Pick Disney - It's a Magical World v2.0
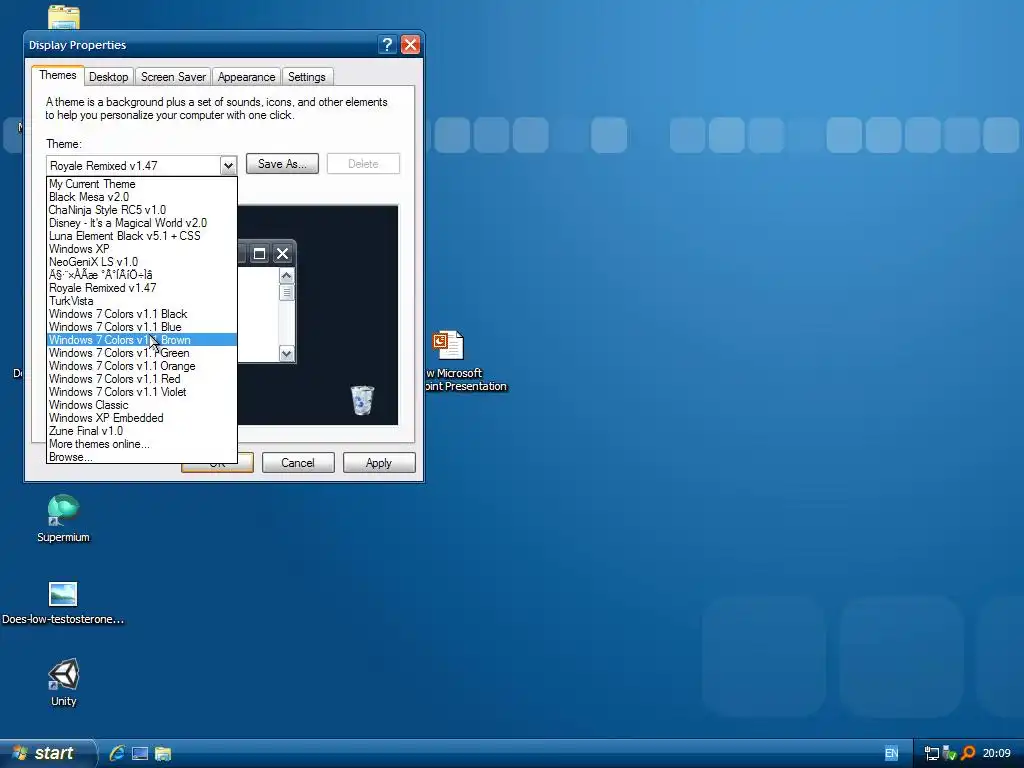Viewport: 1024px width, 768px height. (142, 223)
